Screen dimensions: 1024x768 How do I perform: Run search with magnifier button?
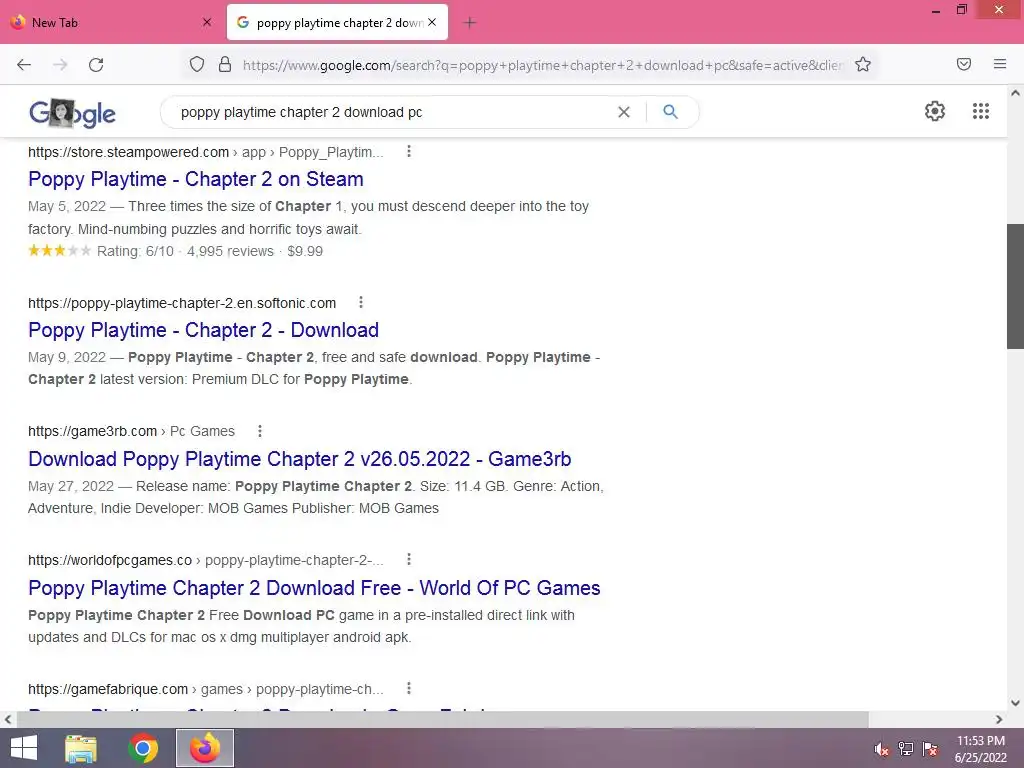pos(670,112)
